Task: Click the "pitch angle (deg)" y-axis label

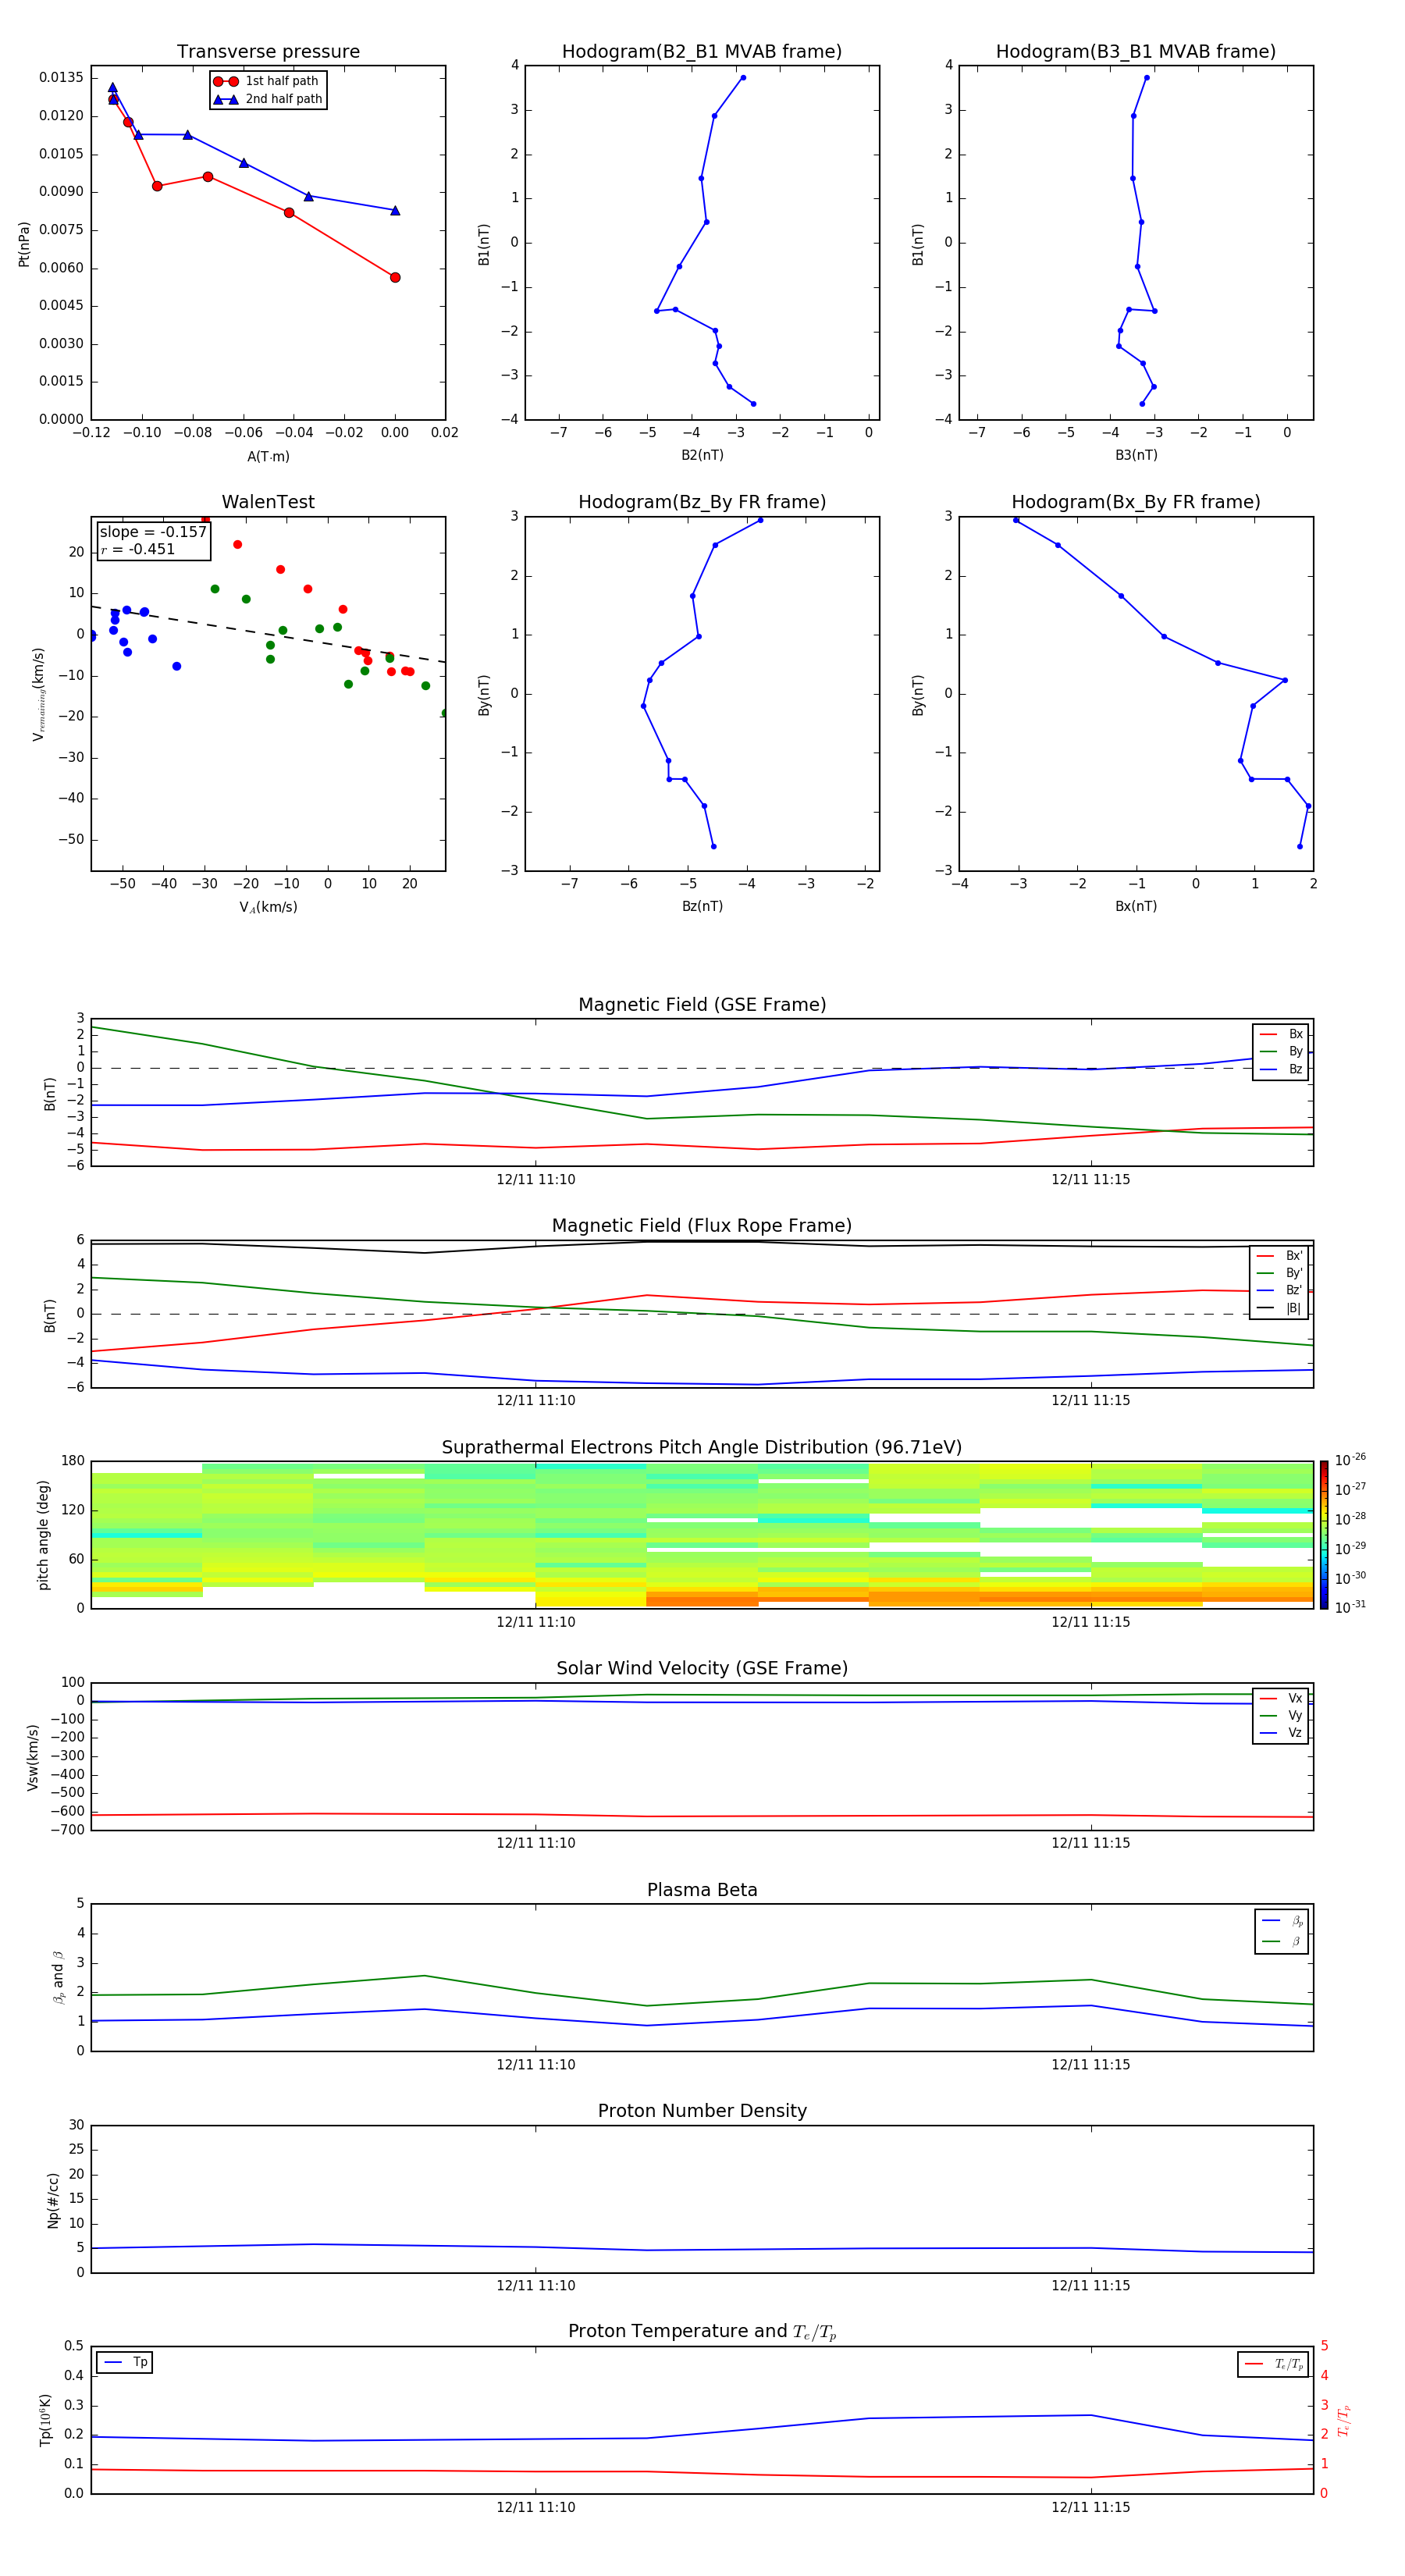Action: [43, 1535]
